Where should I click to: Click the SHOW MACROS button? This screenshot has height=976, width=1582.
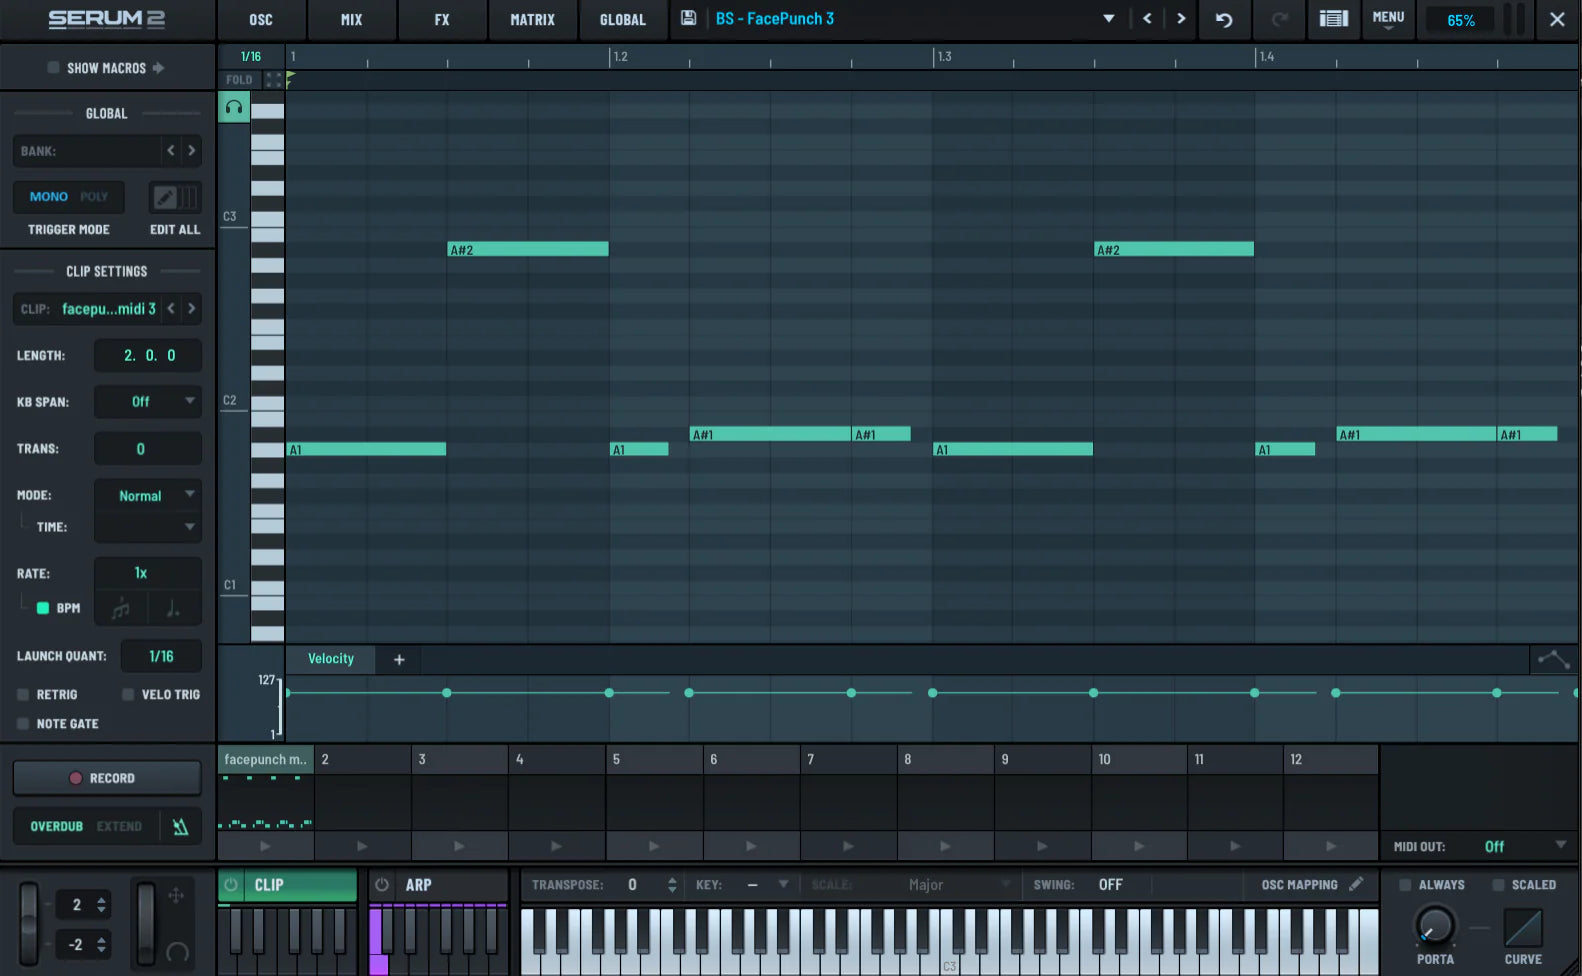106,68
